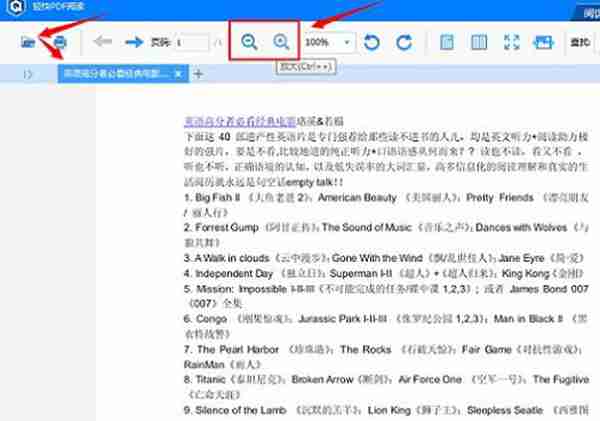The height and width of the screenshot is (421, 600).
Task: Click the text 'Independent Day'
Action: (234, 274)
